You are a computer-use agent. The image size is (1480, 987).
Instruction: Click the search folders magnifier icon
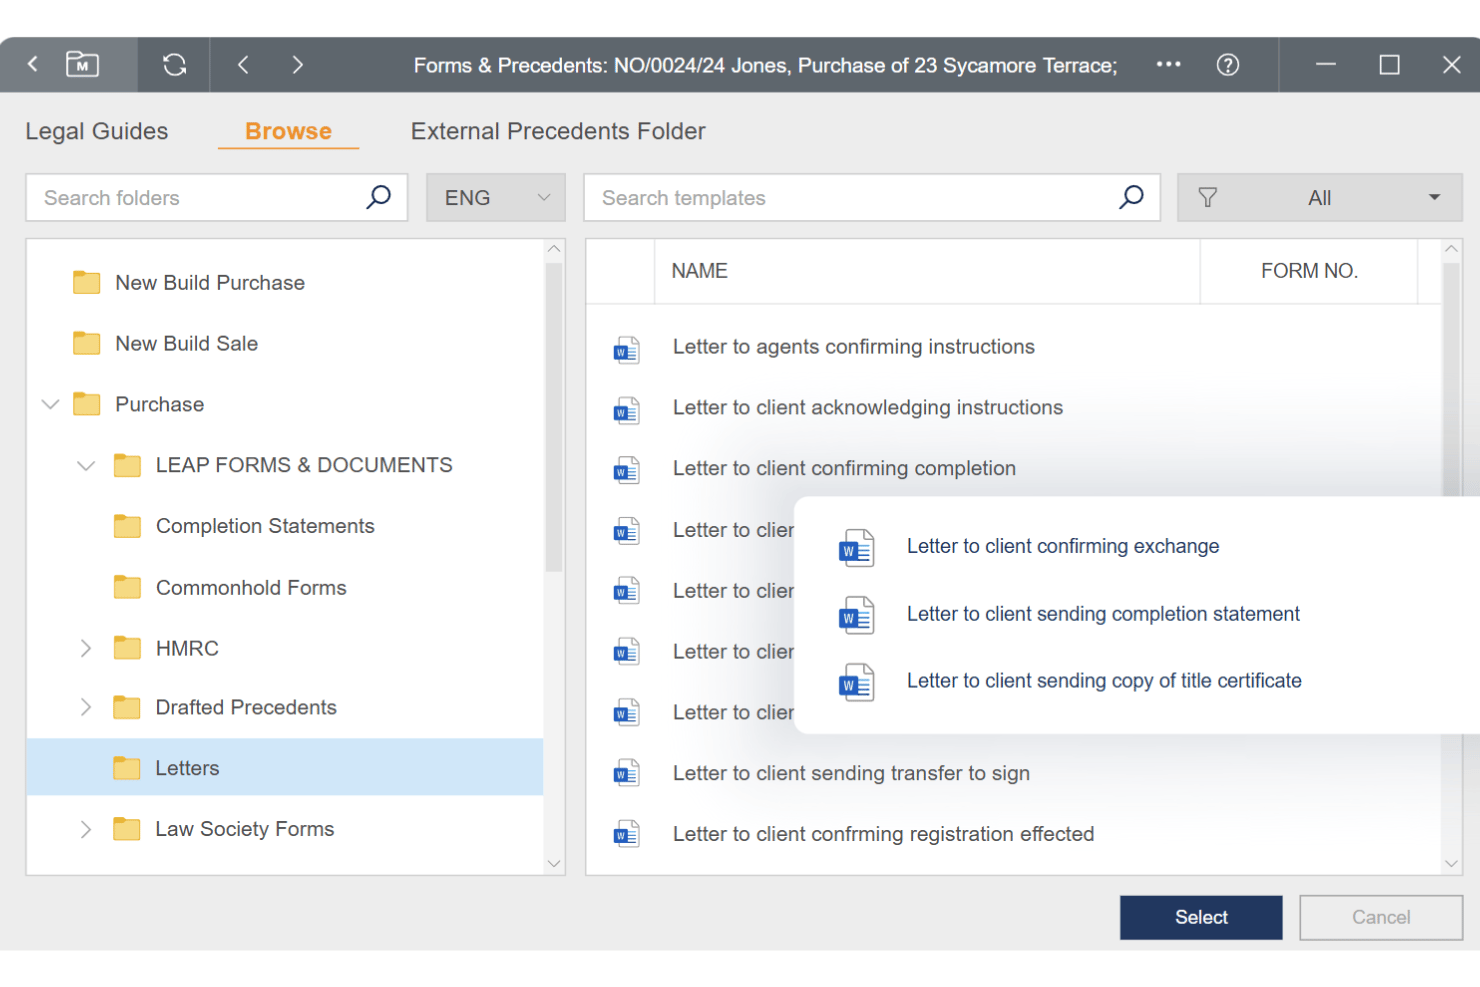[x=378, y=197]
